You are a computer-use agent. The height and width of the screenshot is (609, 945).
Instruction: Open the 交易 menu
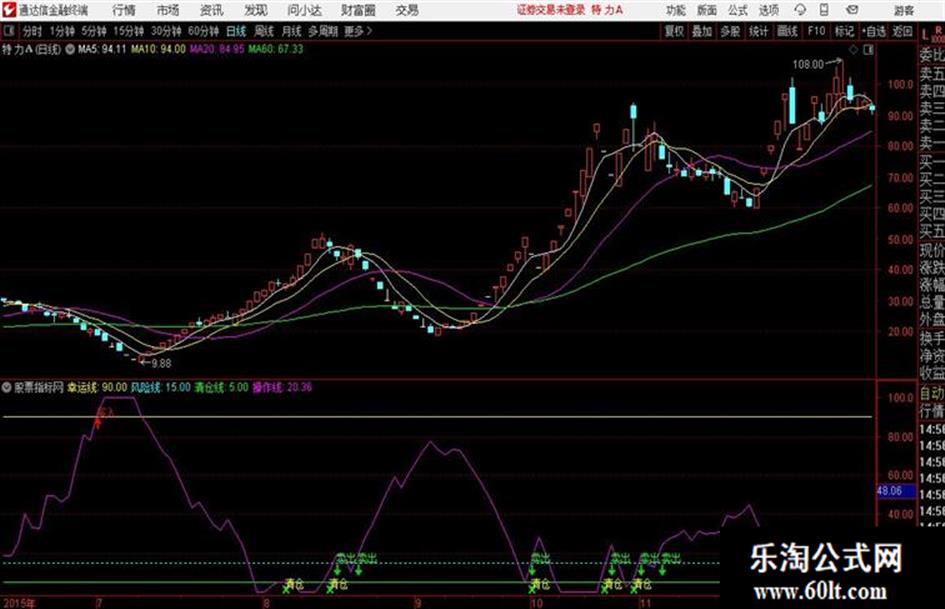click(407, 10)
